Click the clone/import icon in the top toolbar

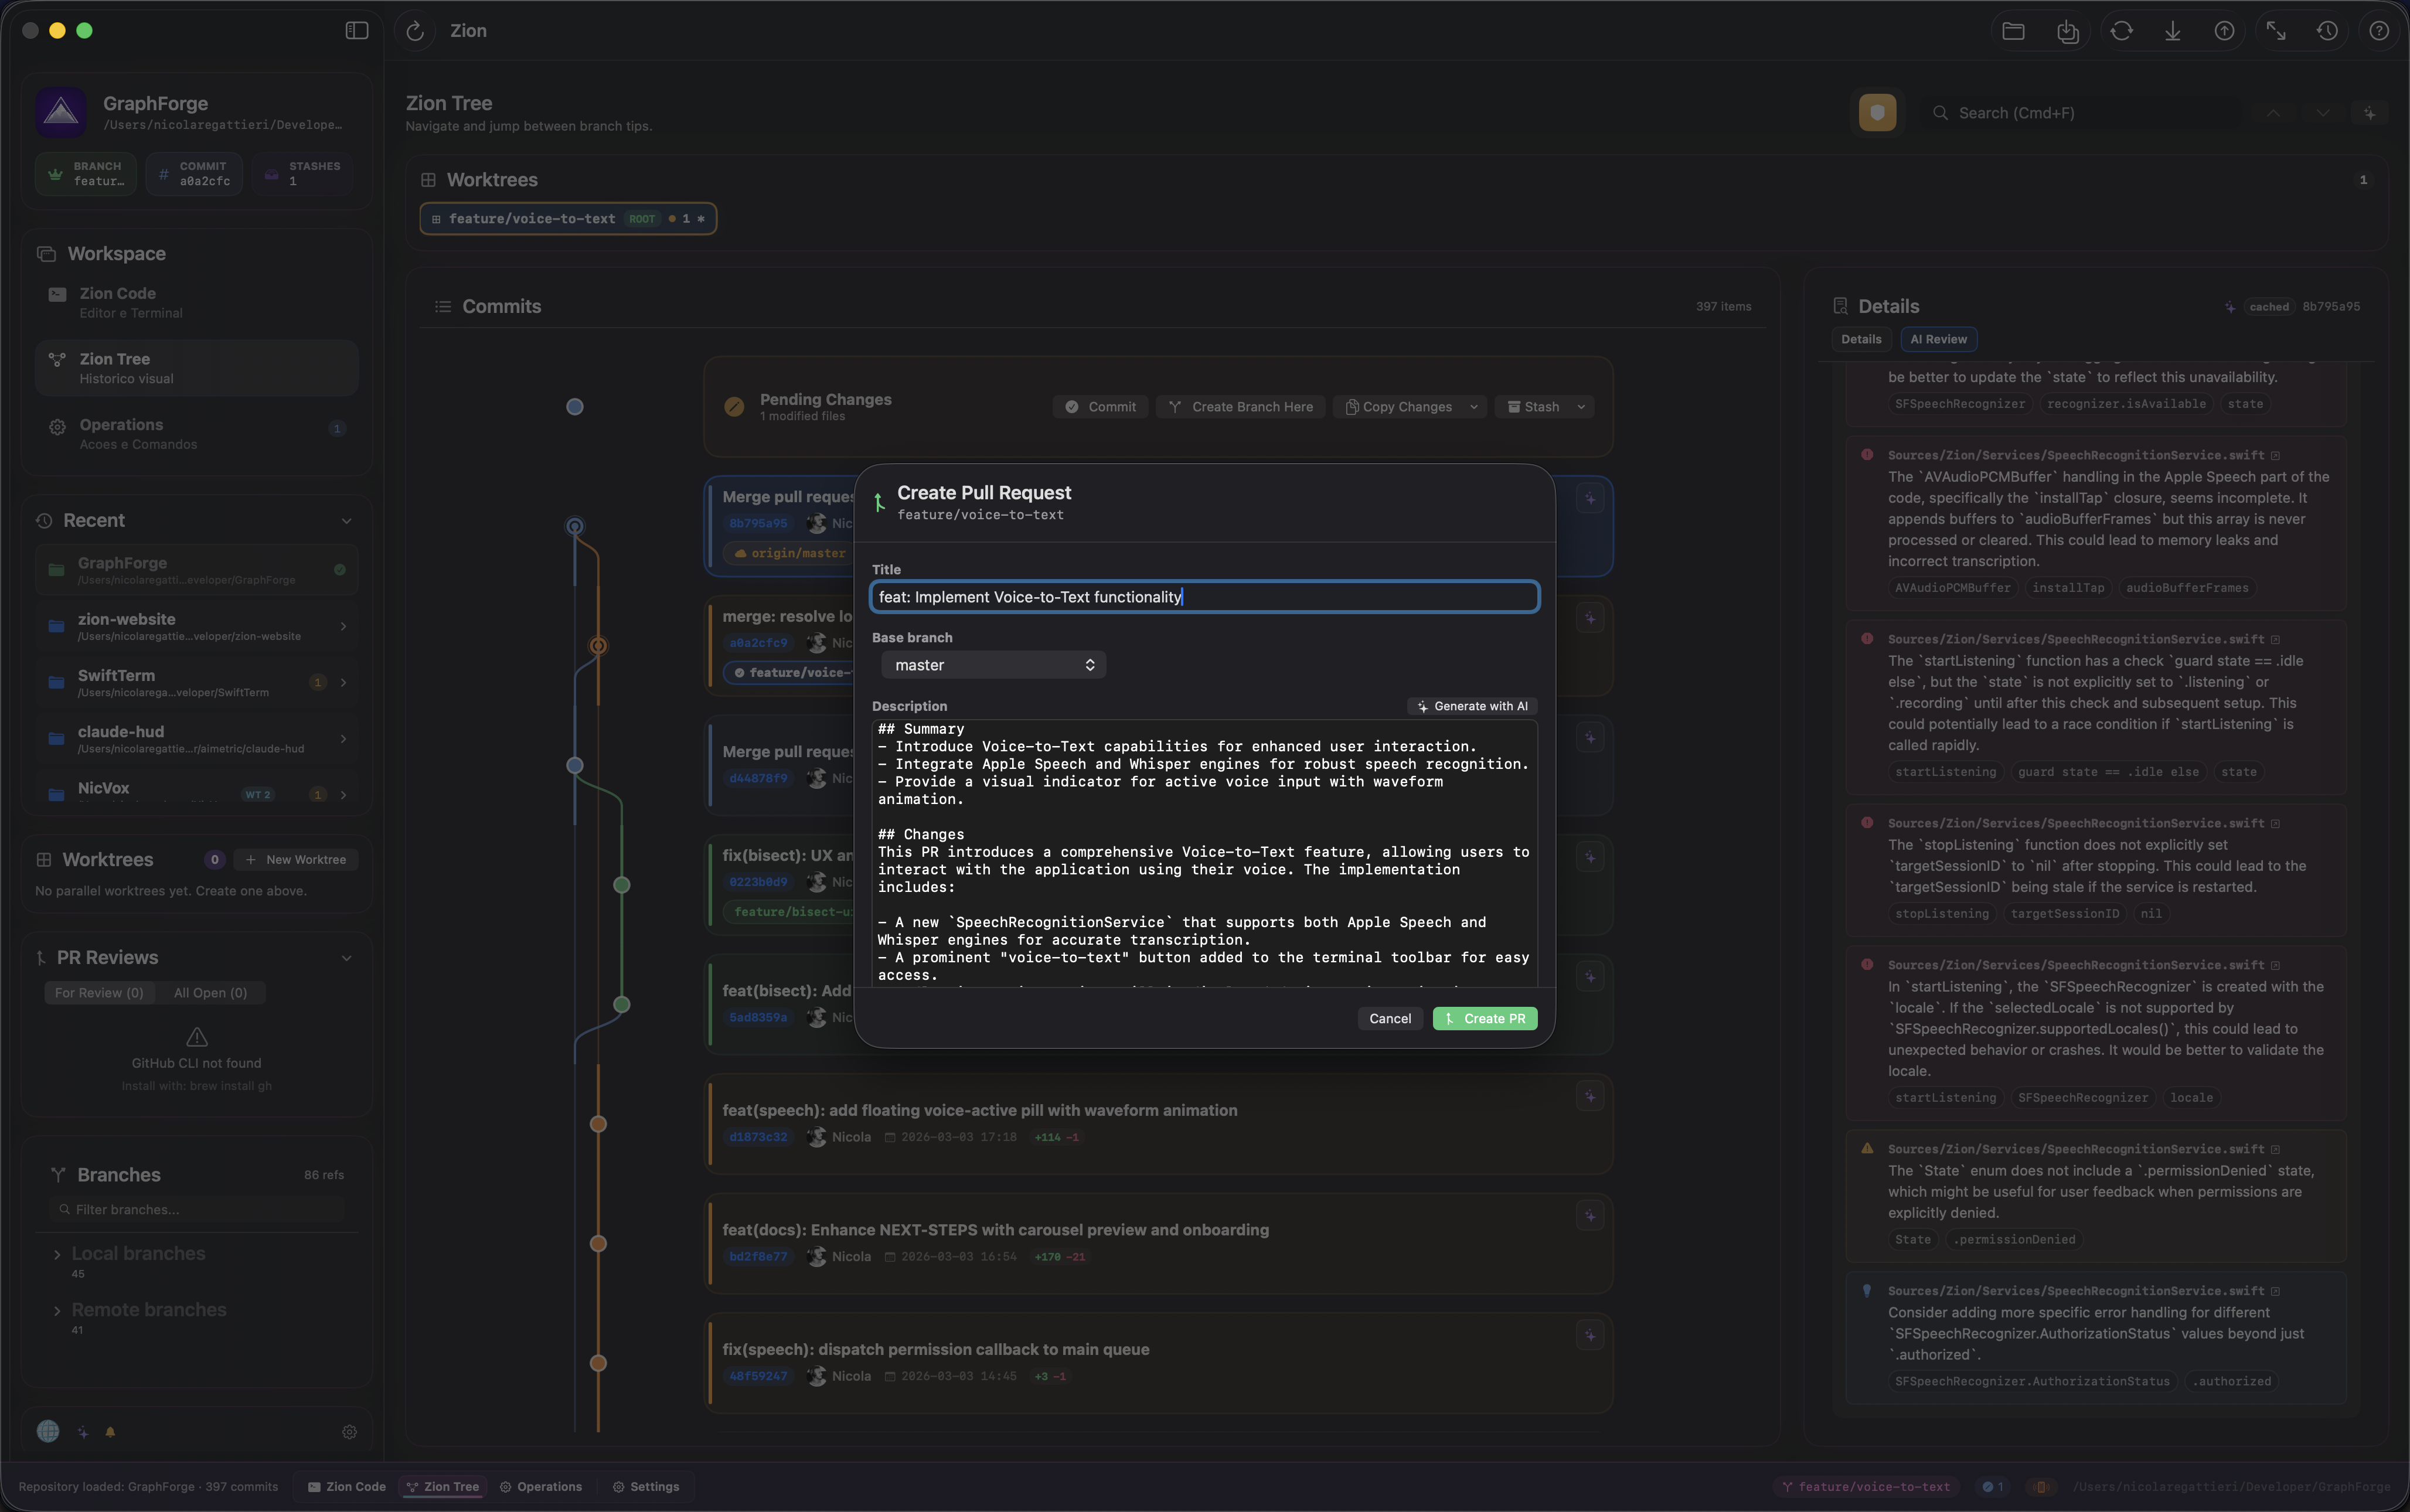tap(2068, 31)
